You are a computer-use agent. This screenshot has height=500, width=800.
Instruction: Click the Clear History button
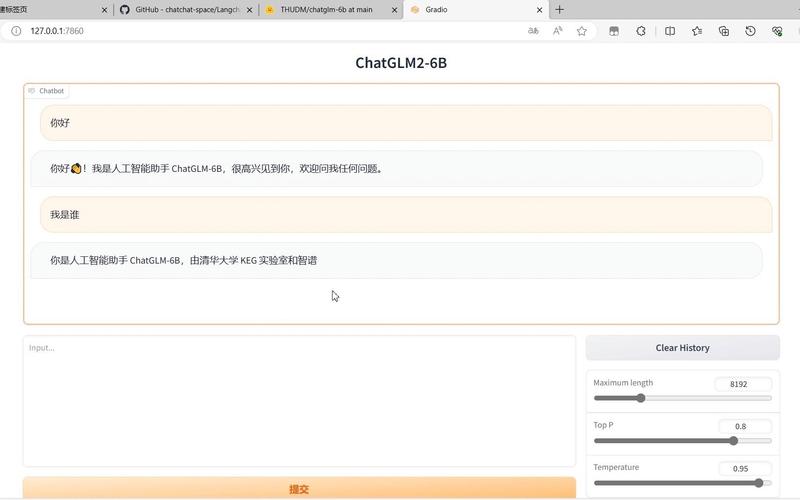tap(682, 347)
